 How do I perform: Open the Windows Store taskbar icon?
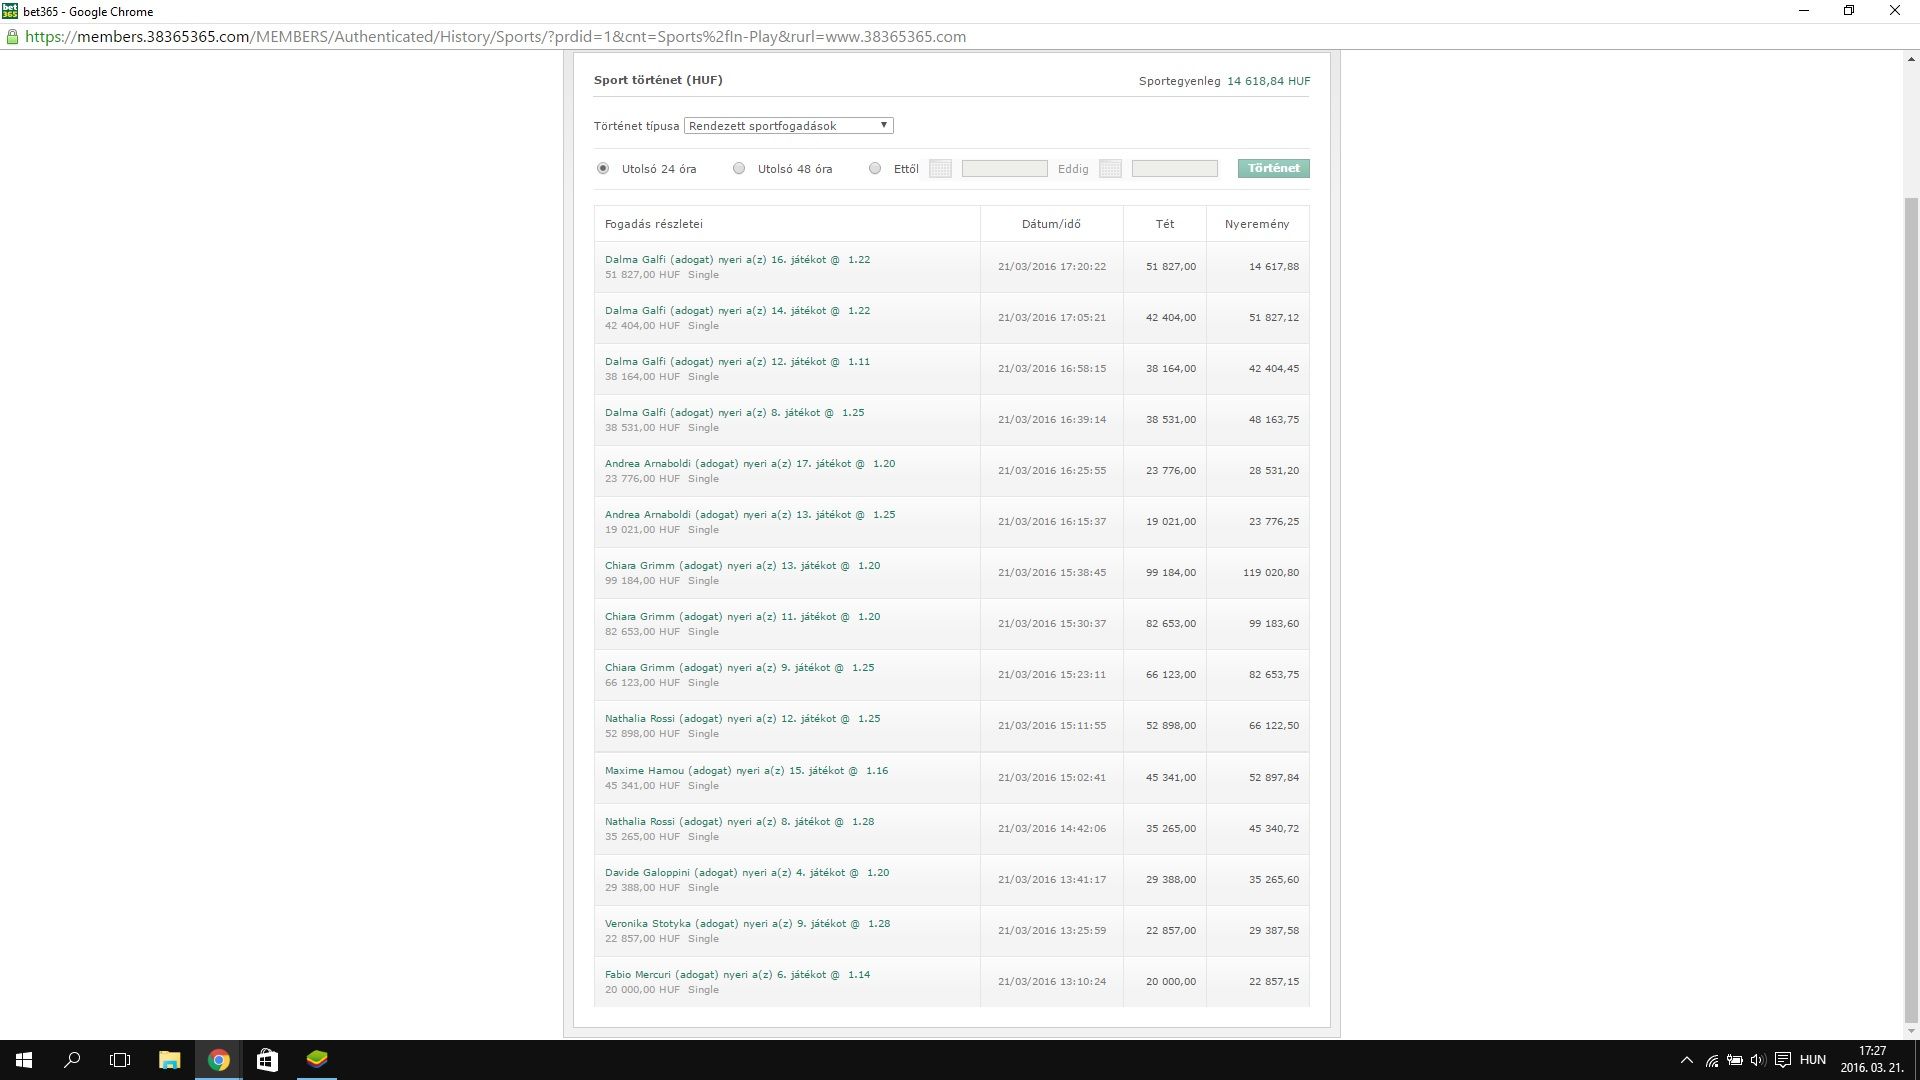point(266,1060)
